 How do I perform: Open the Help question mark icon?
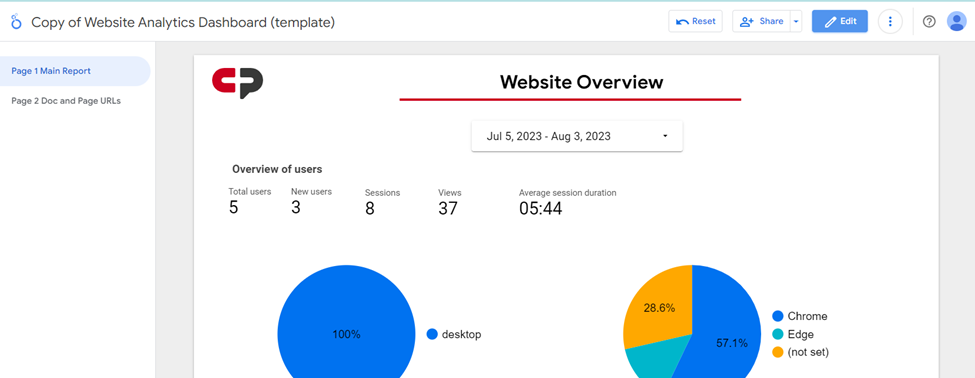(929, 21)
